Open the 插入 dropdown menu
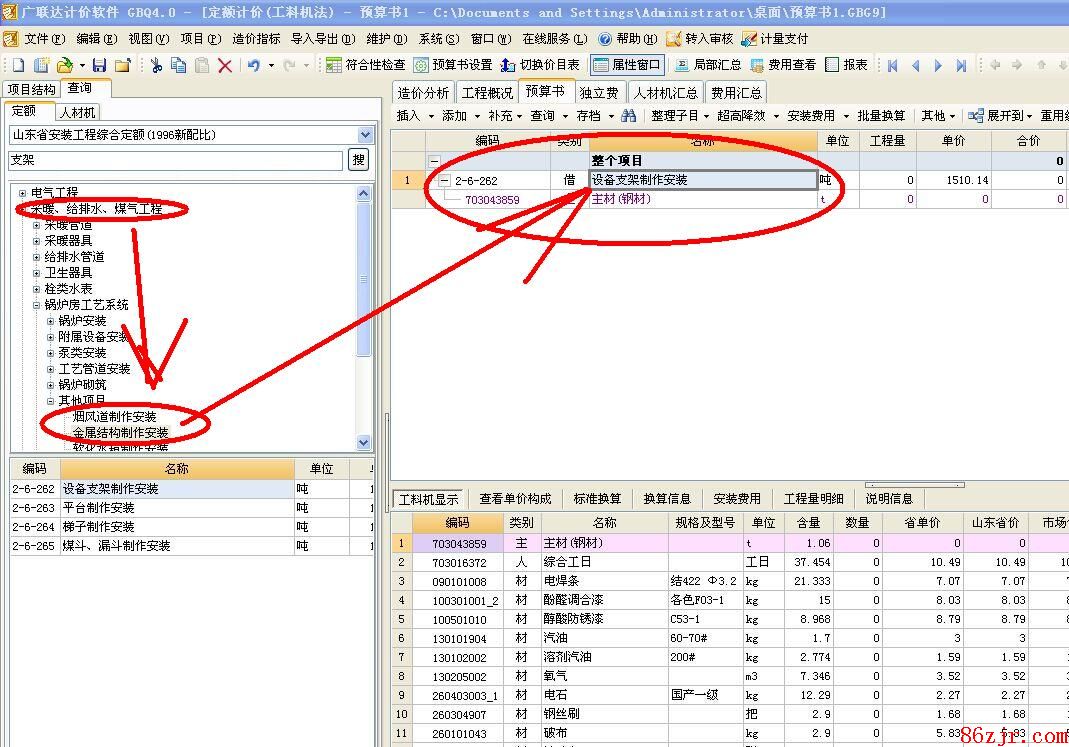 [x=416, y=115]
